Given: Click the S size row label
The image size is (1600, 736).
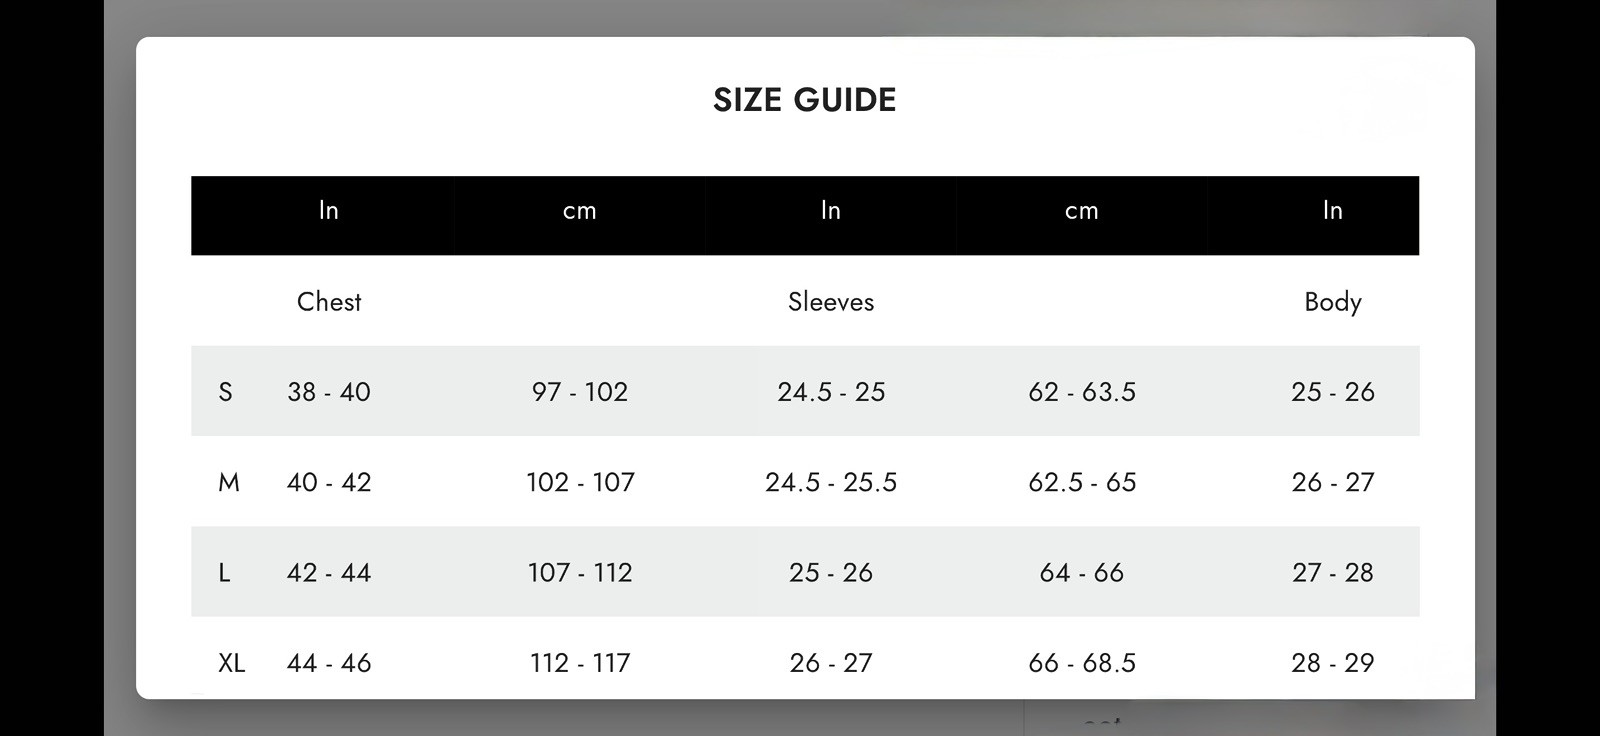Looking at the screenshot, I should pos(225,392).
